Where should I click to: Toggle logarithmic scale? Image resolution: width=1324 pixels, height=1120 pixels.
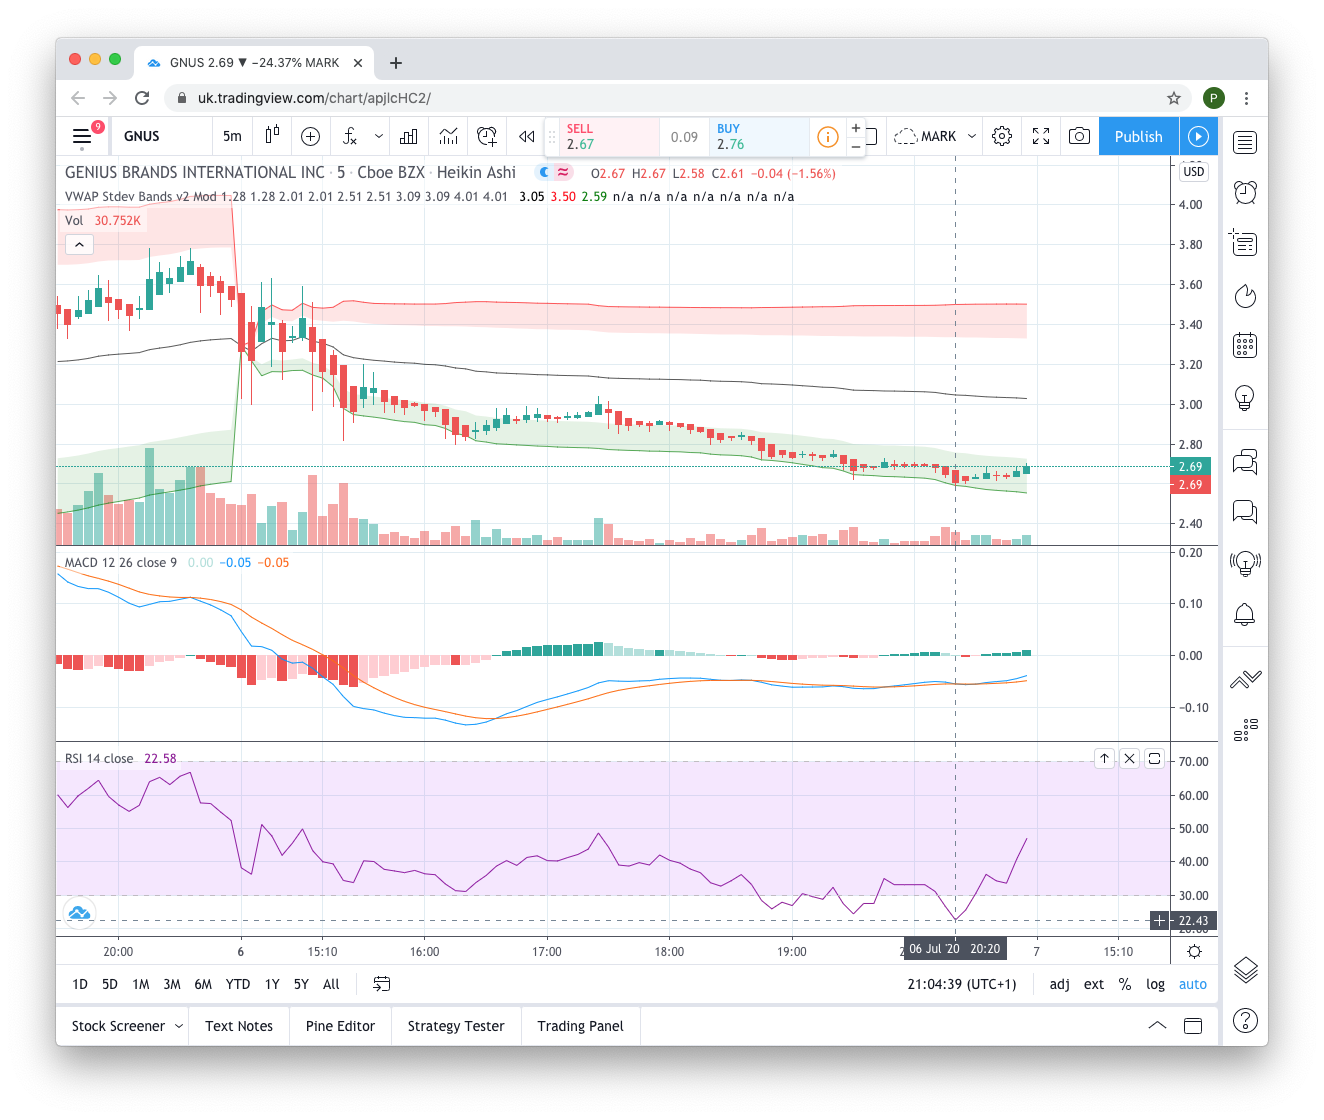[x=1155, y=984]
